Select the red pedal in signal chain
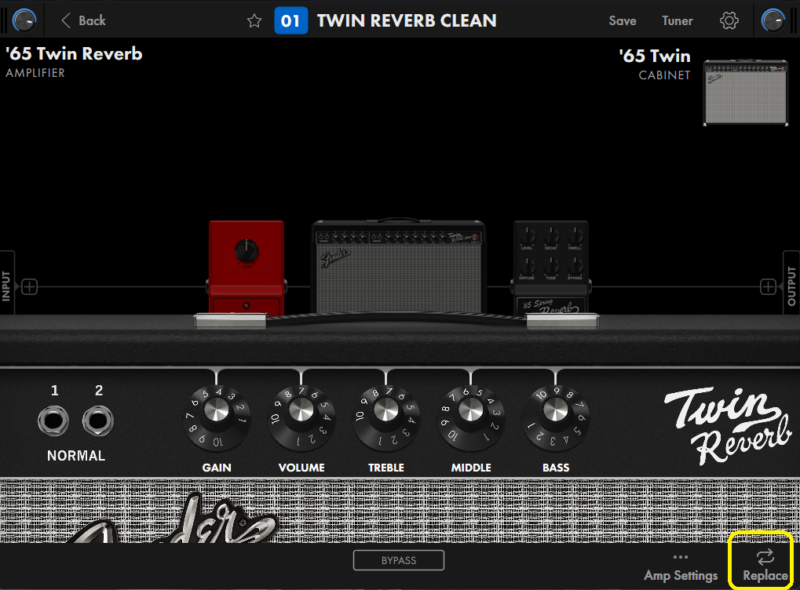Screen dimensions: 800x590 [246, 268]
